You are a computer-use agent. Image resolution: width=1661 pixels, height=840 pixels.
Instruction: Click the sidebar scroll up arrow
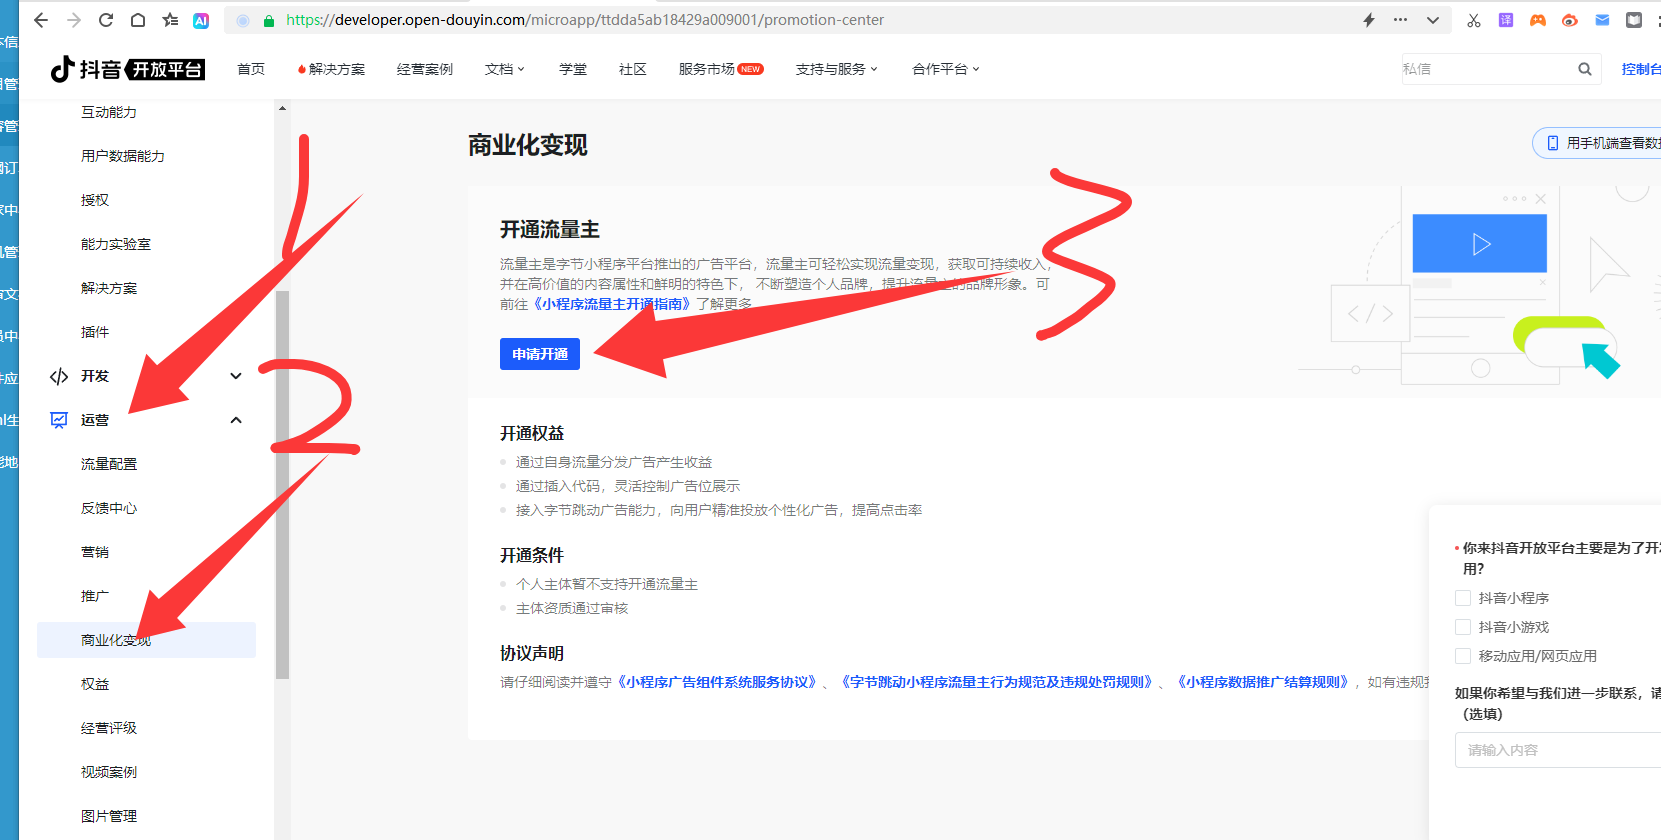click(282, 108)
